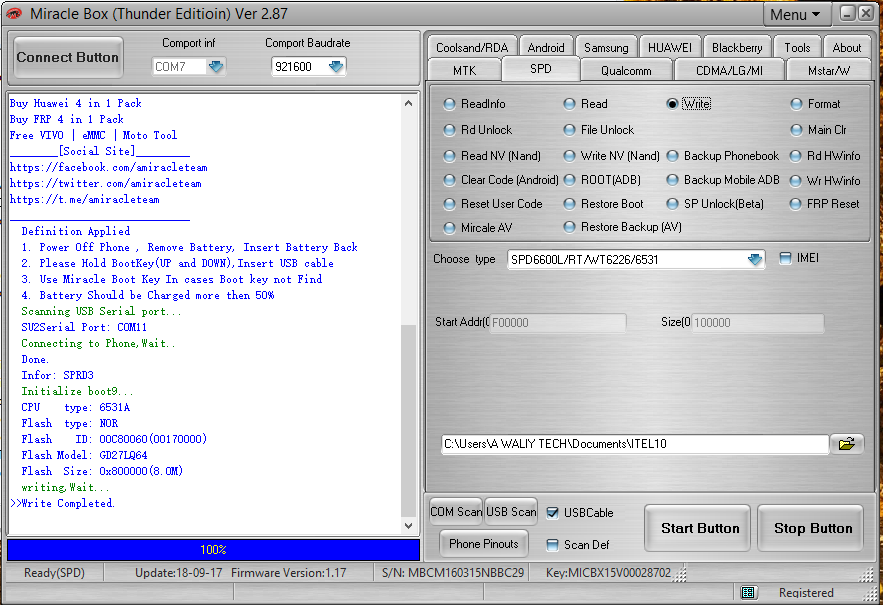Image resolution: width=883 pixels, height=605 pixels.
Task: Click the Miracle Box red logo icon
Action: tap(13, 14)
